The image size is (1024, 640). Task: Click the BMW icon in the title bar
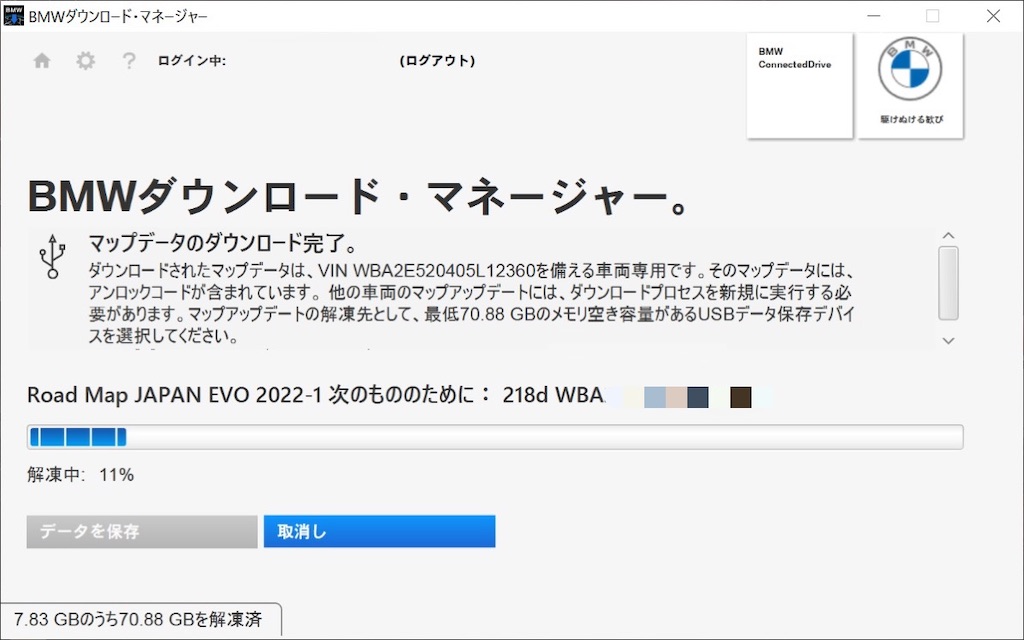[x=12, y=15]
